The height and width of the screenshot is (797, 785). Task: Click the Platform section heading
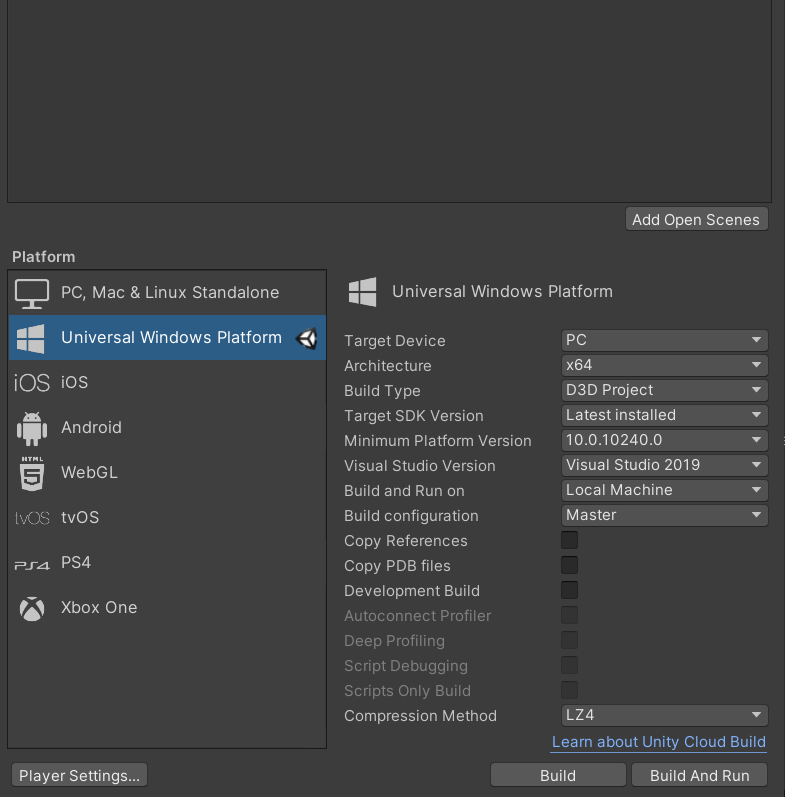coord(44,257)
